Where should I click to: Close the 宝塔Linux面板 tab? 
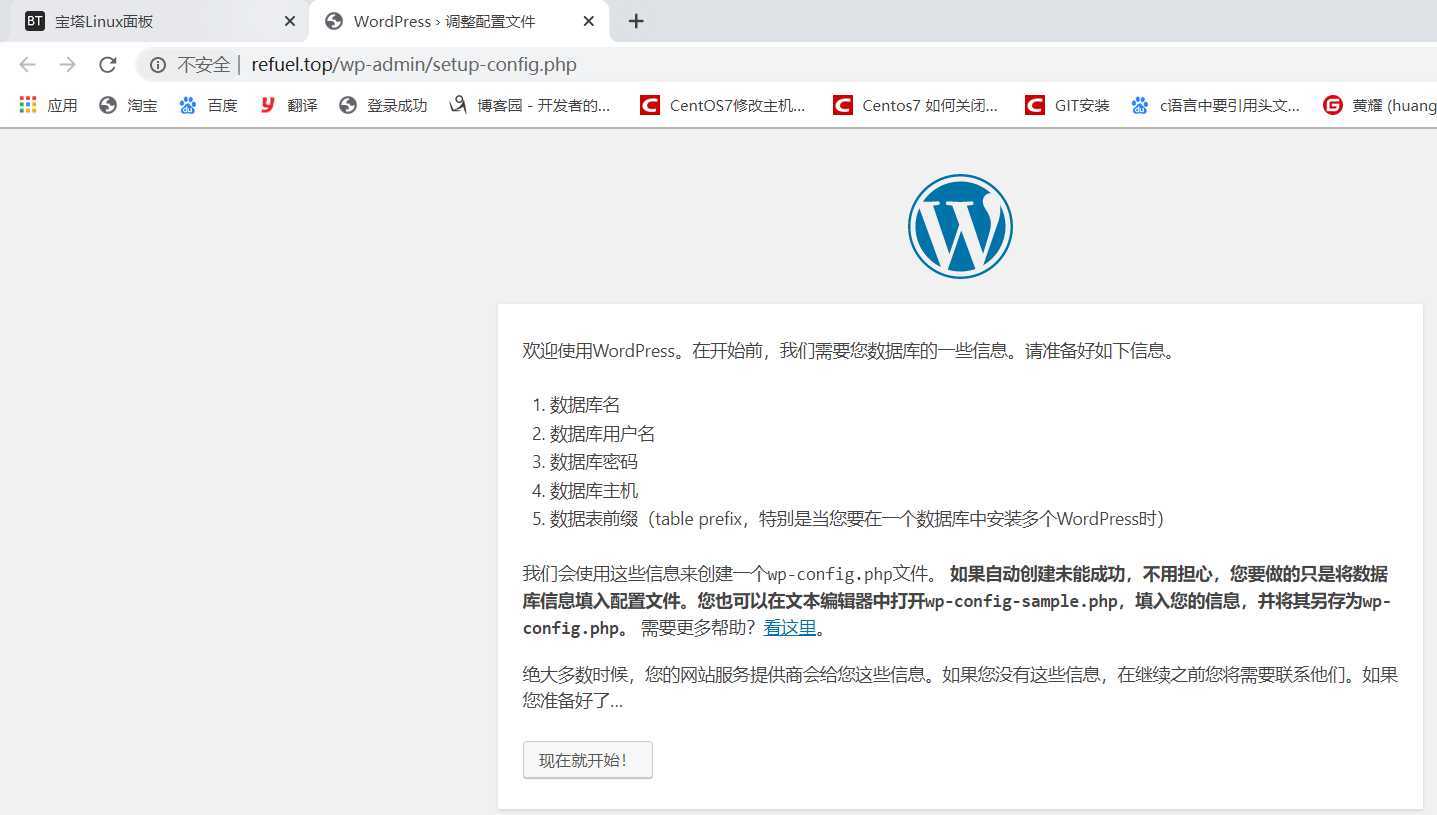tap(290, 21)
